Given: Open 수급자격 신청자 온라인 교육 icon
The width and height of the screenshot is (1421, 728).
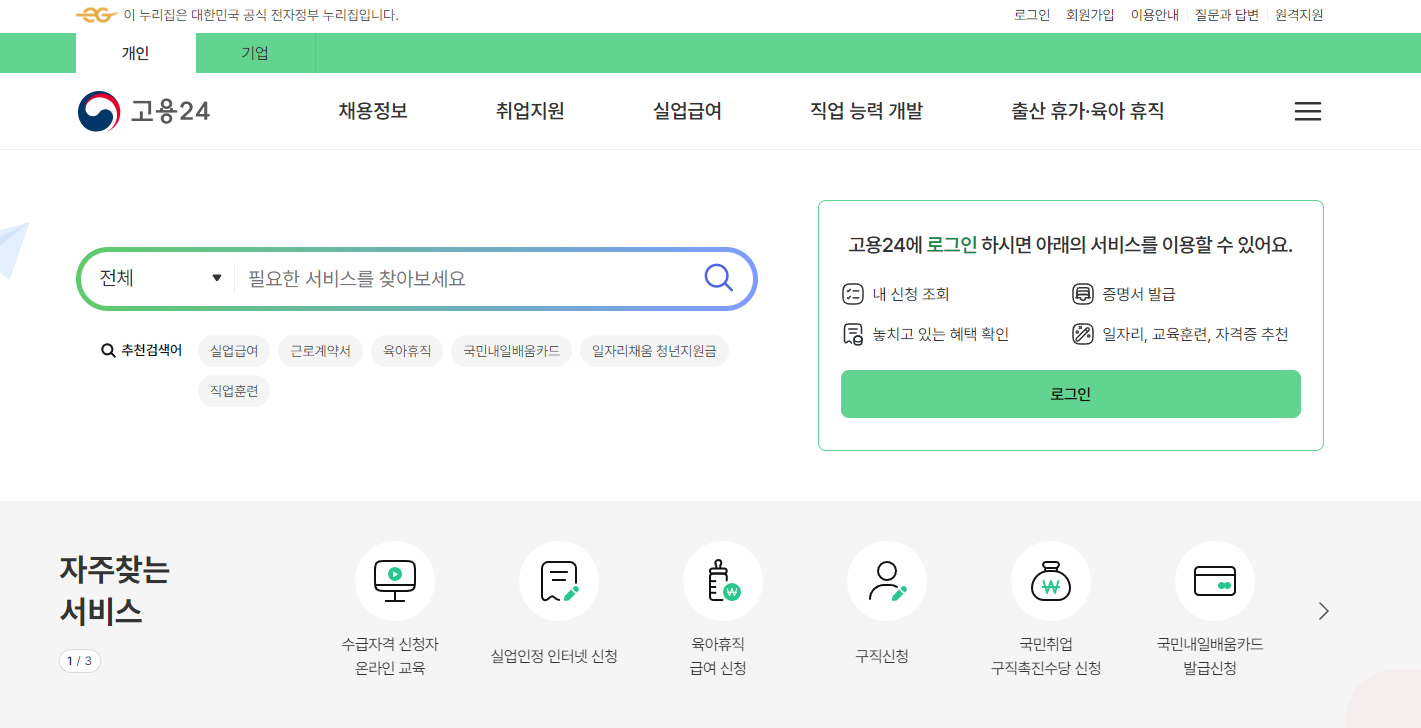Looking at the screenshot, I should click(x=394, y=581).
